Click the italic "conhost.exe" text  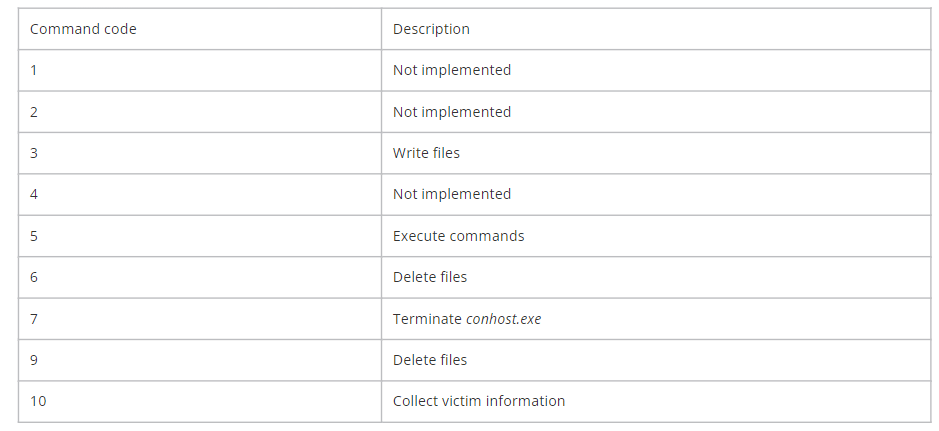point(504,319)
